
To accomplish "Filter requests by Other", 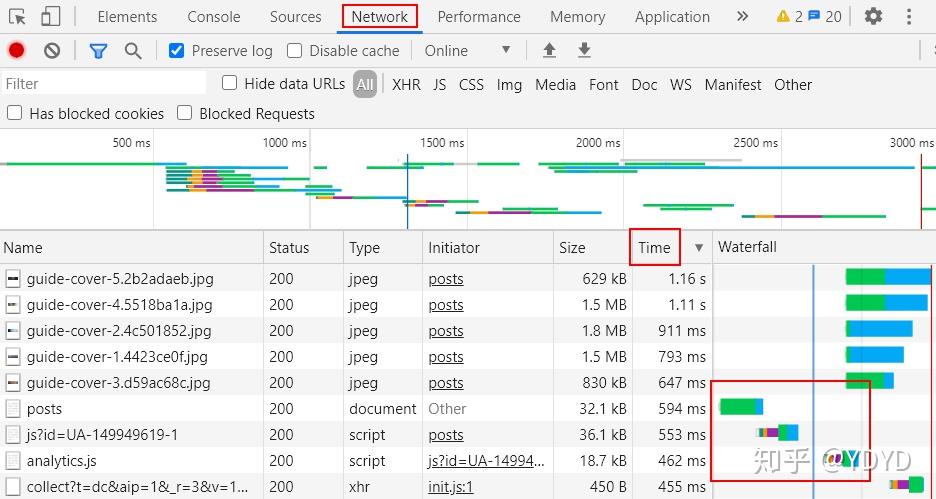I will [x=793, y=85].
